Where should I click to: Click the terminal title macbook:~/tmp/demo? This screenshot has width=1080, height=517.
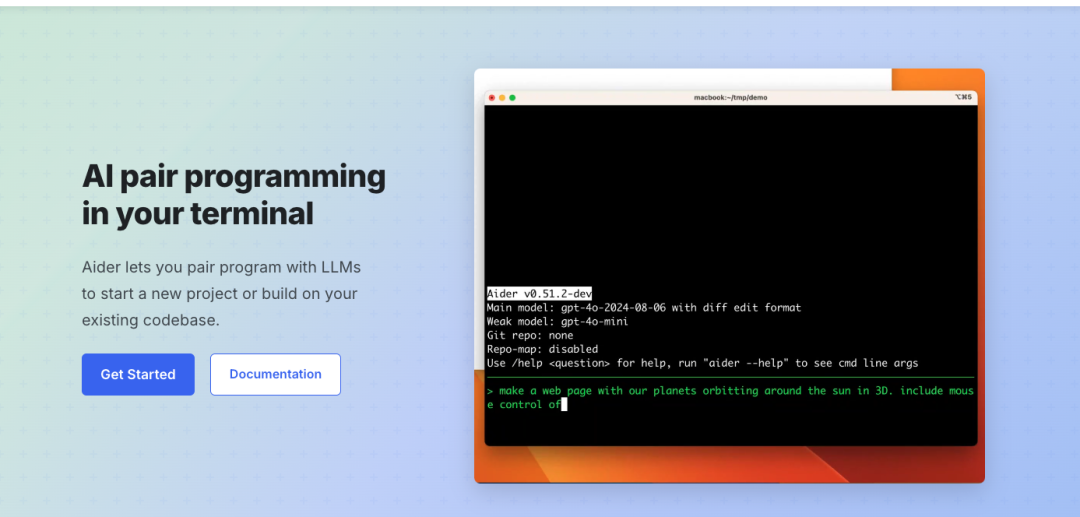[x=730, y=98]
